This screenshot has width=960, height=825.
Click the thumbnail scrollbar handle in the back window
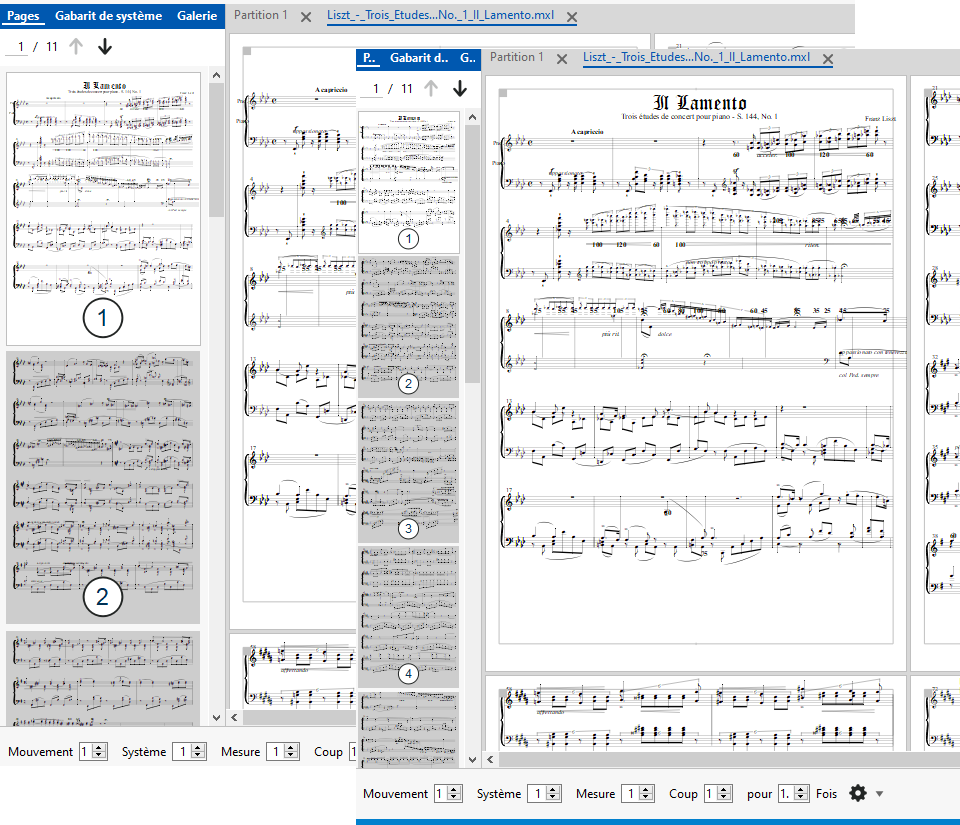[x=216, y=150]
